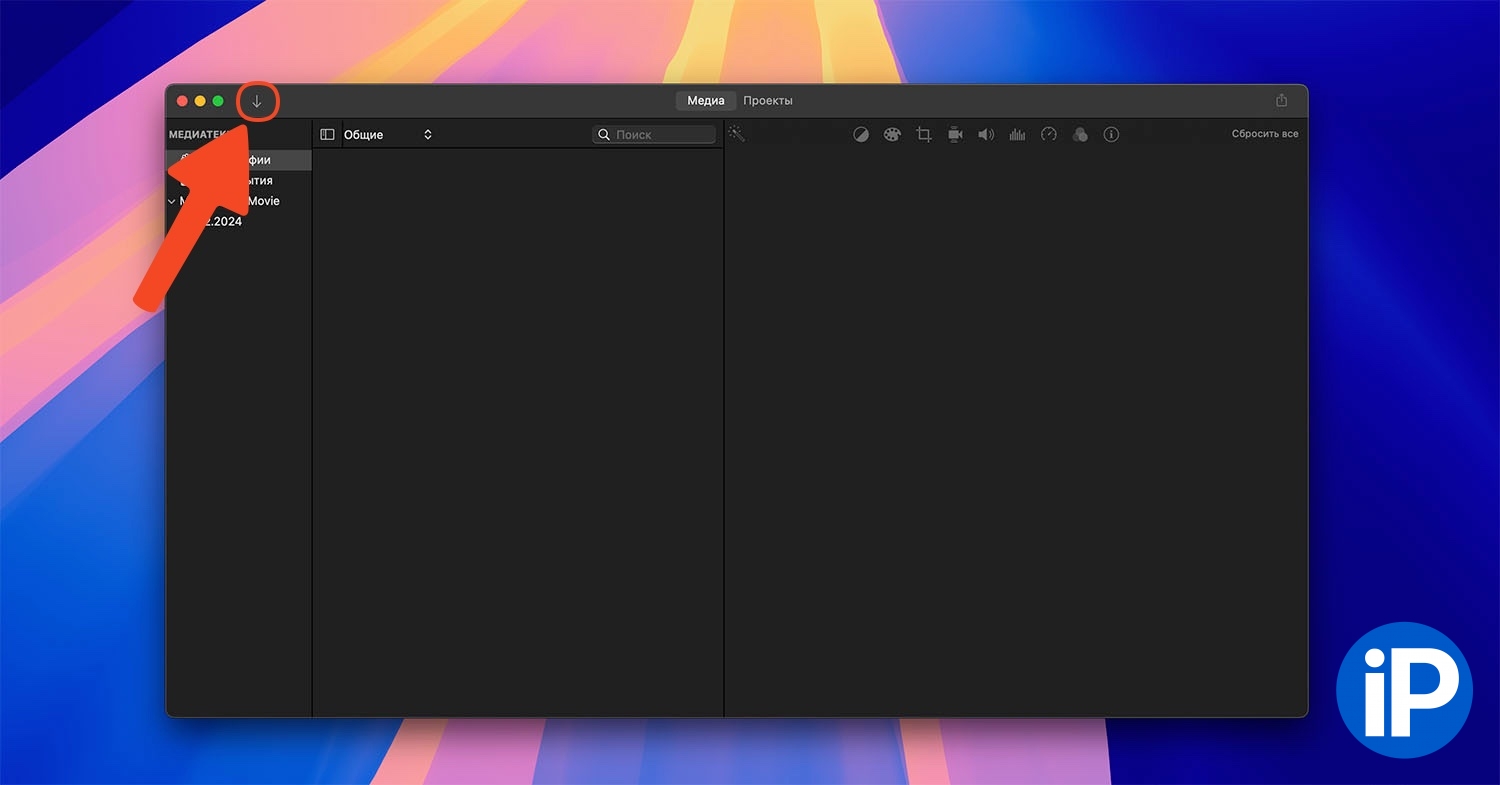
Task: Open the Speed gauge tool
Action: click(1048, 134)
